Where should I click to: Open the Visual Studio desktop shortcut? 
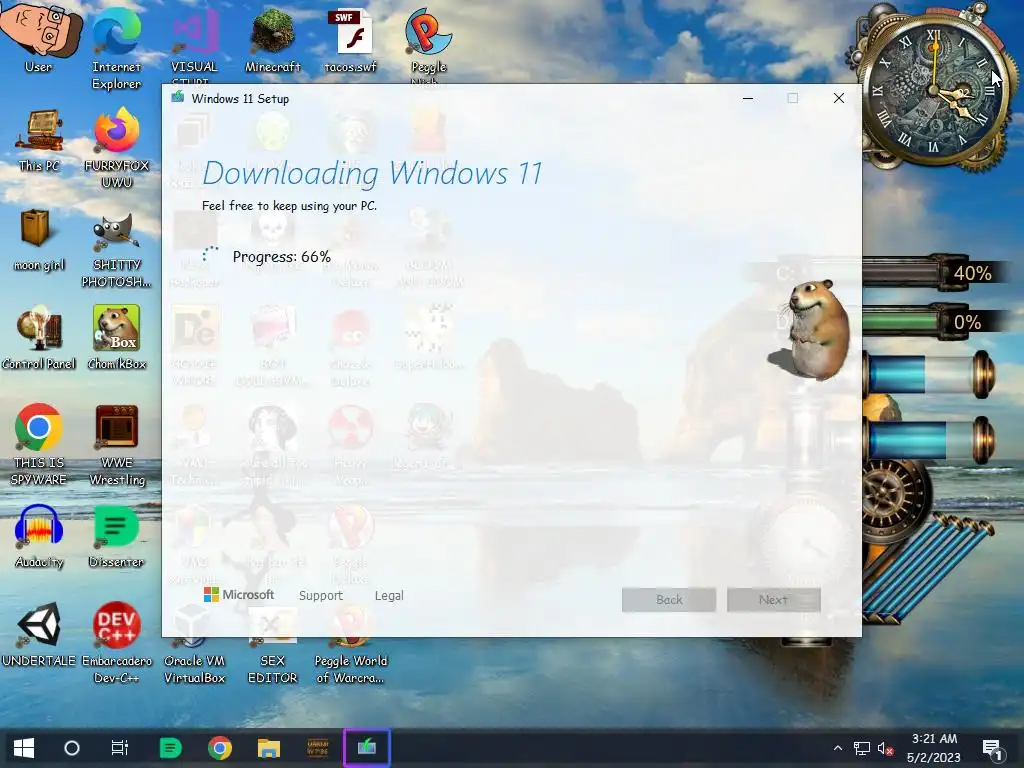(194, 44)
